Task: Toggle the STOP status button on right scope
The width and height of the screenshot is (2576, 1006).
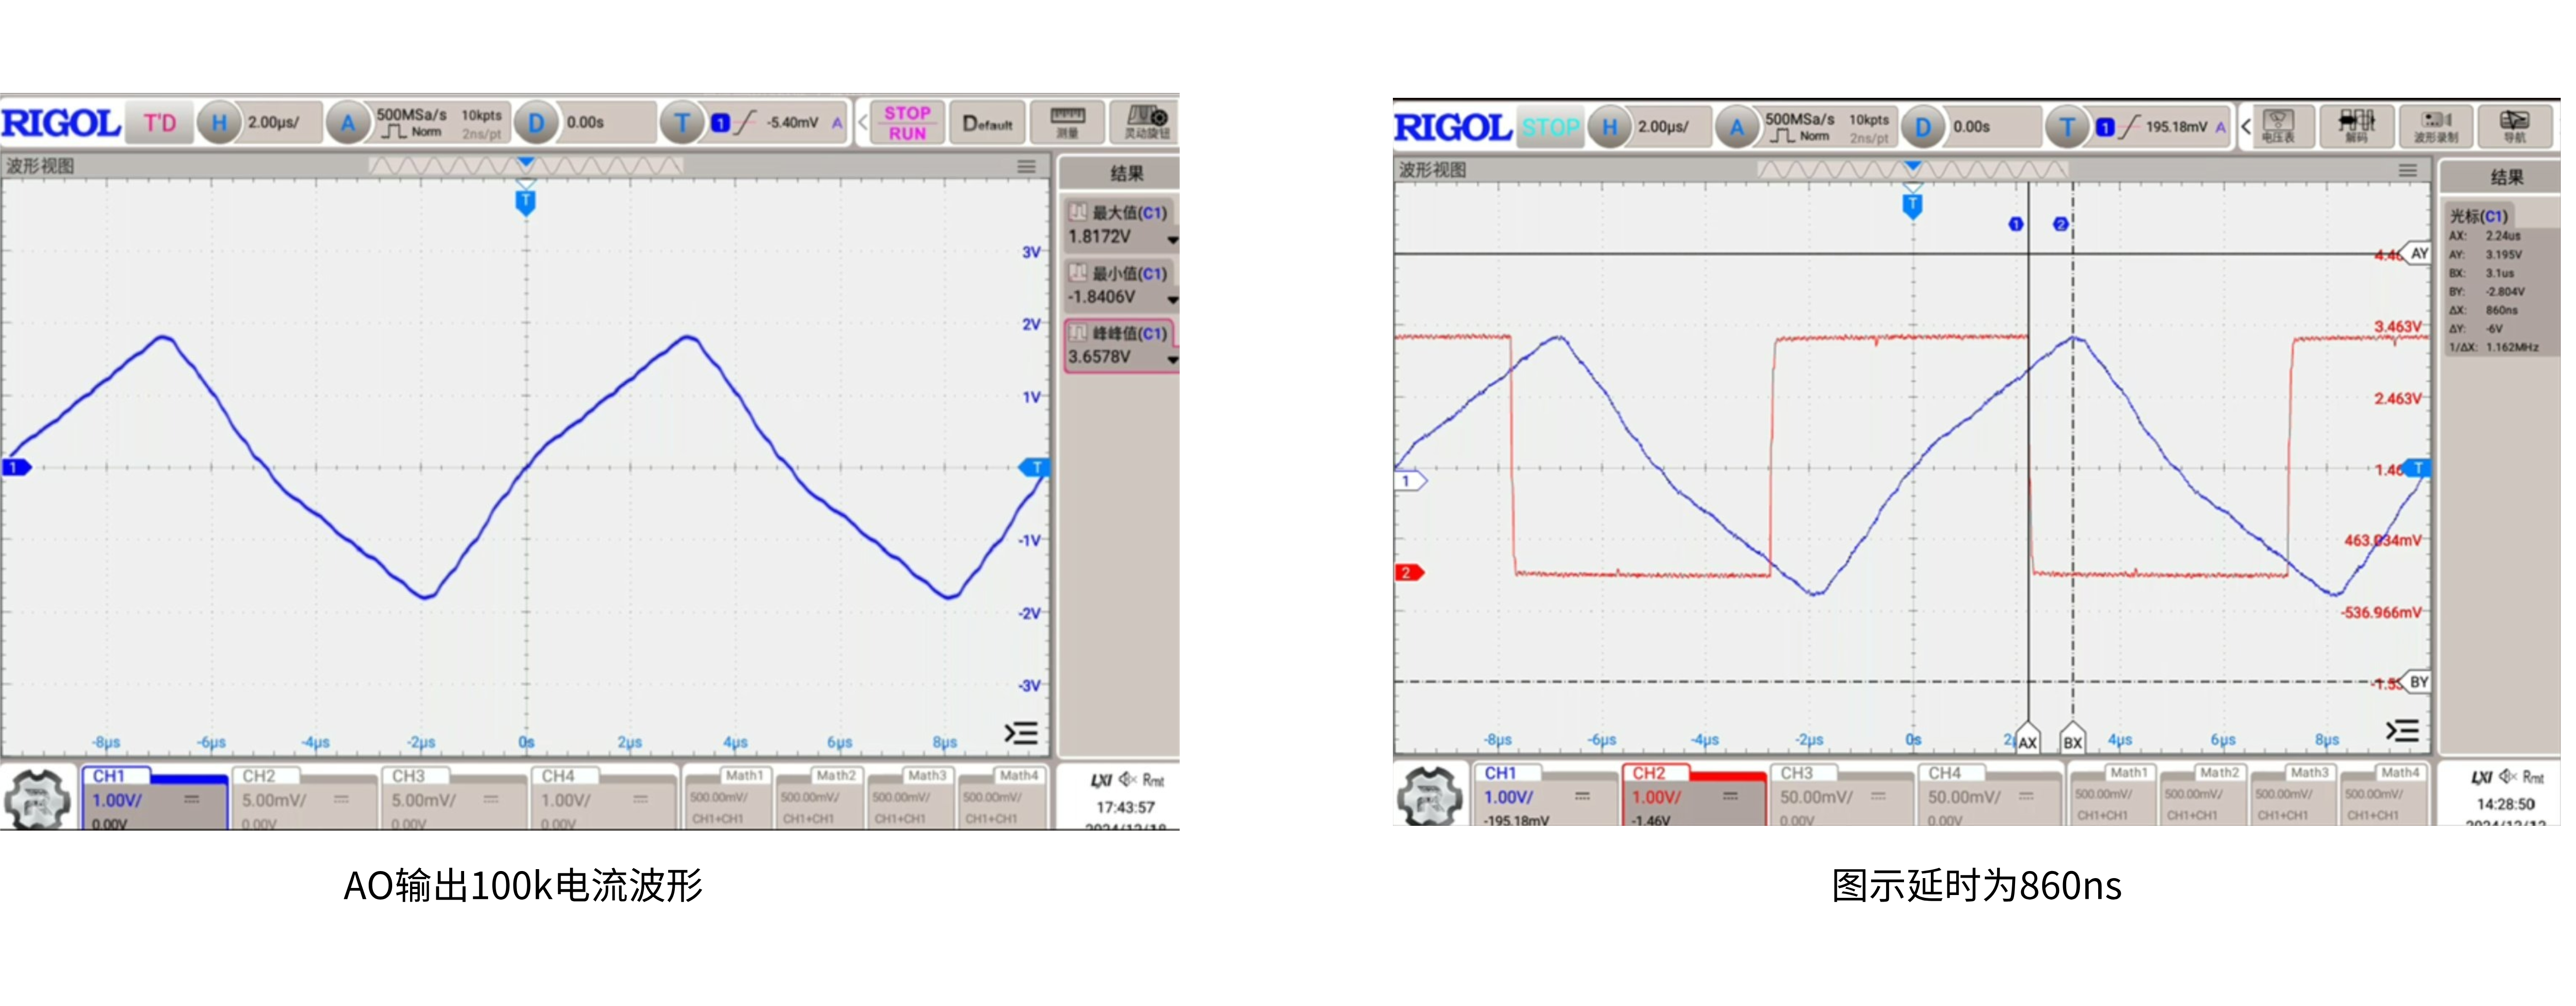Action: [x=1550, y=128]
